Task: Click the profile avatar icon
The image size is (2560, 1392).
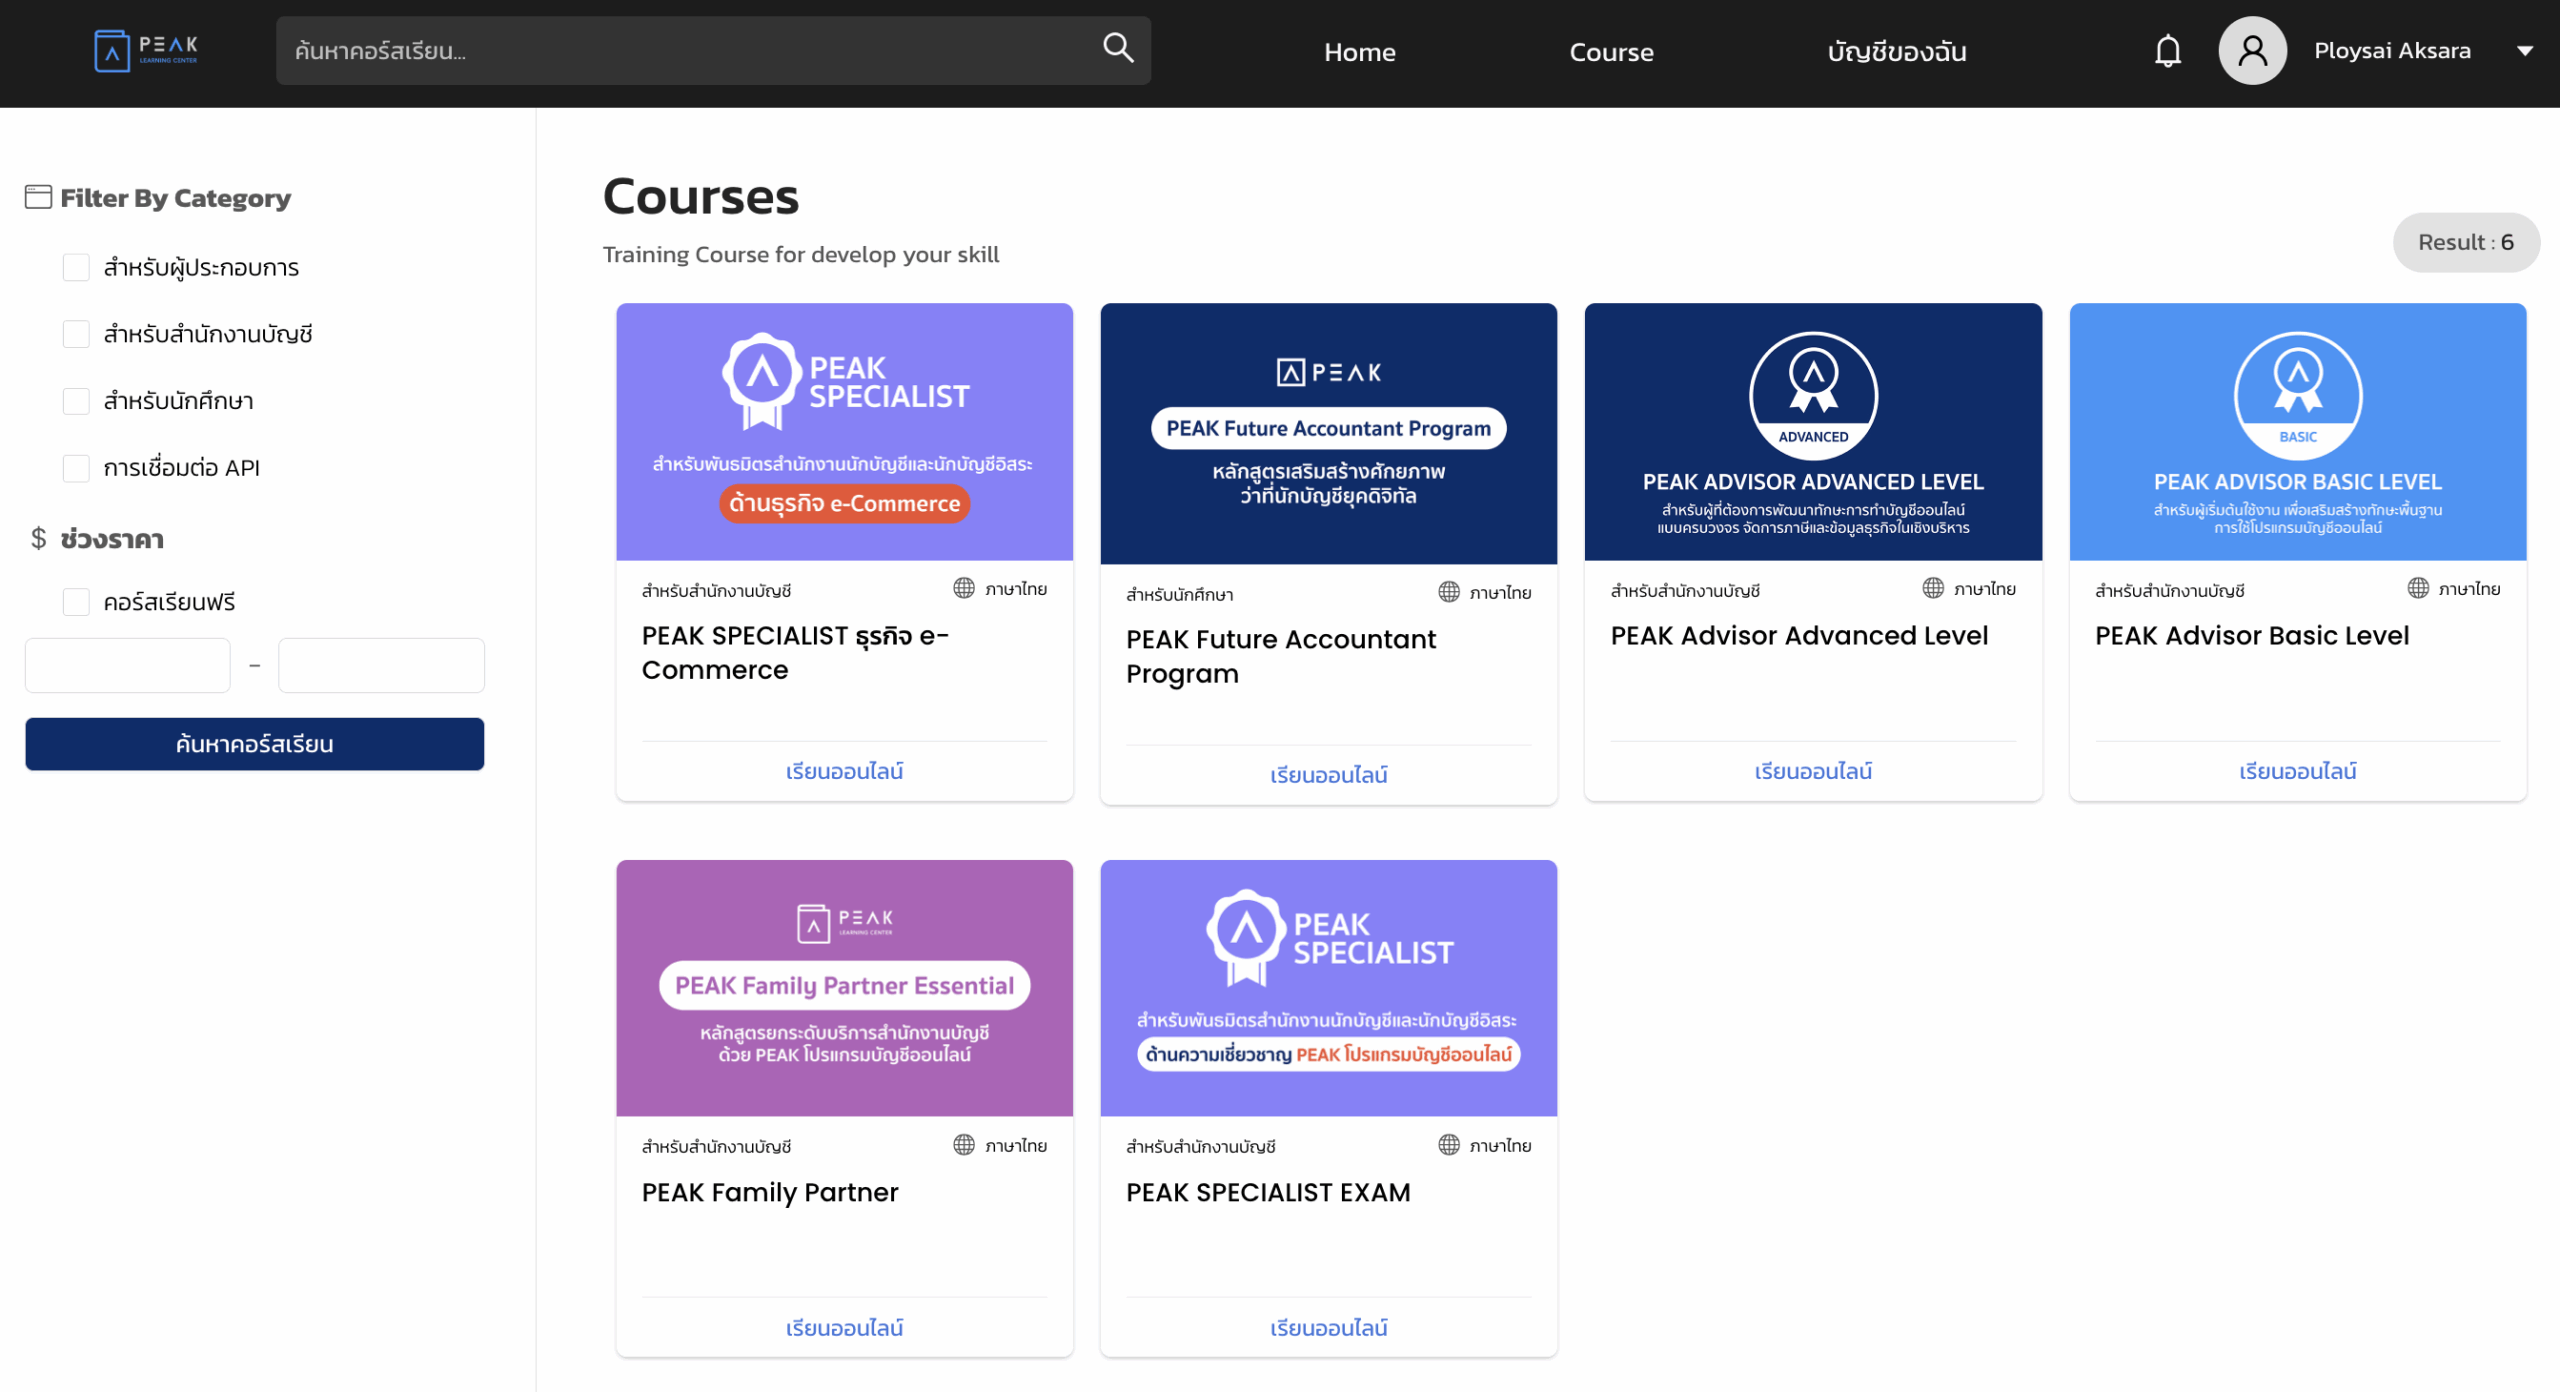Action: click(2252, 49)
